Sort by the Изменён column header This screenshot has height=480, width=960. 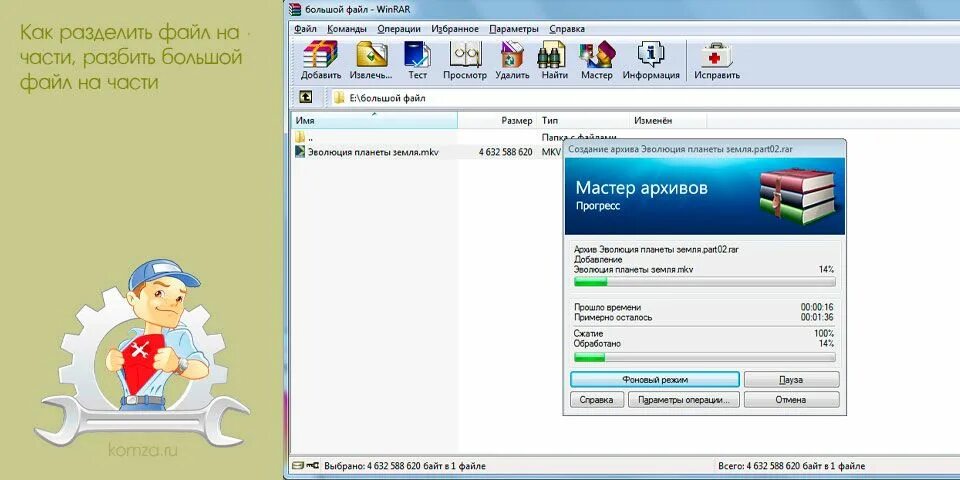point(668,121)
